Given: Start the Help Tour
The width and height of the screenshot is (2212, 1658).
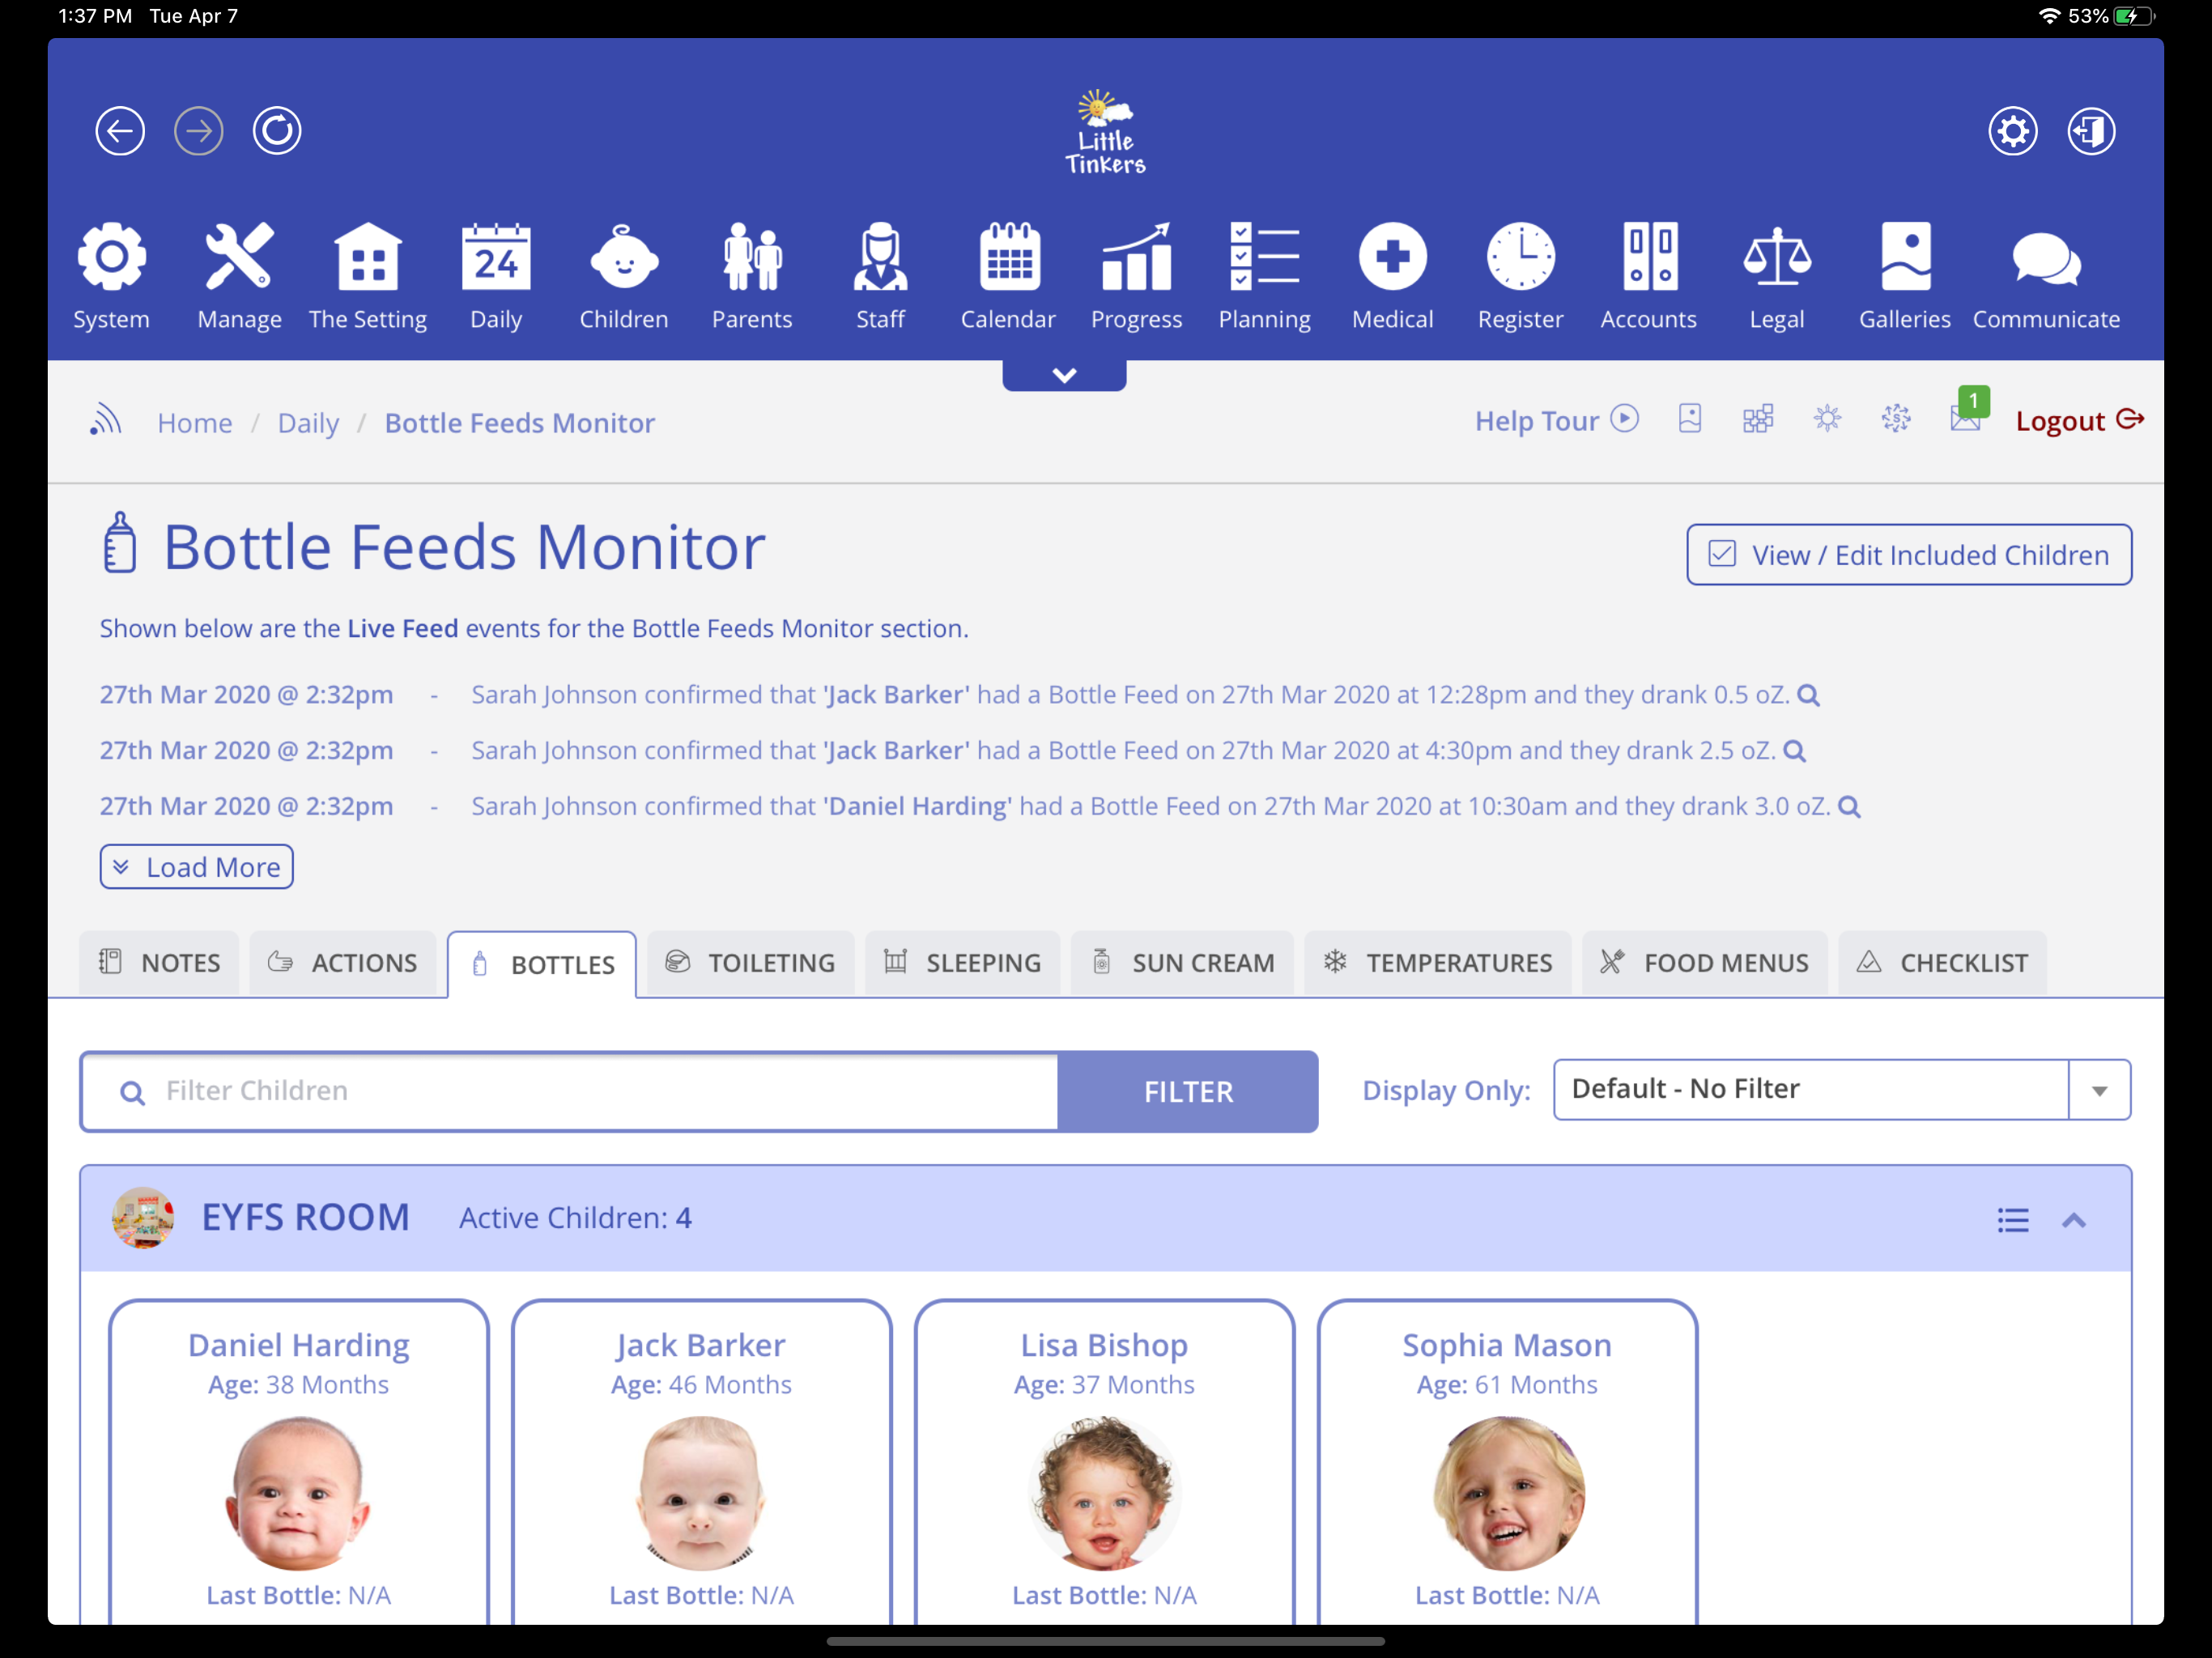Looking at the screenshot, I should (1556, 420).
